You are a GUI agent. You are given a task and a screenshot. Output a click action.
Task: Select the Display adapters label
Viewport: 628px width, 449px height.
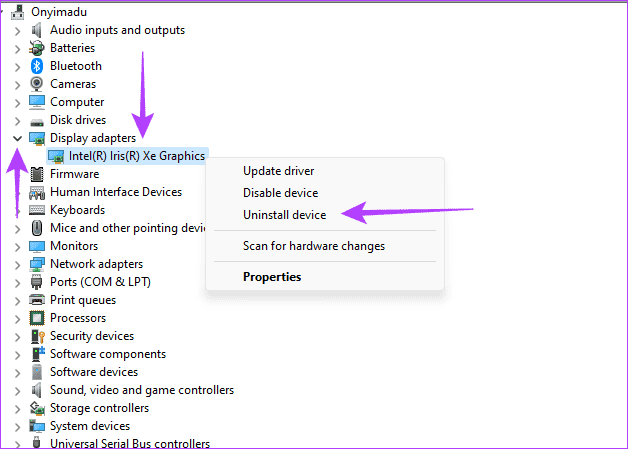pyautogui.click(x=93, y=138)
